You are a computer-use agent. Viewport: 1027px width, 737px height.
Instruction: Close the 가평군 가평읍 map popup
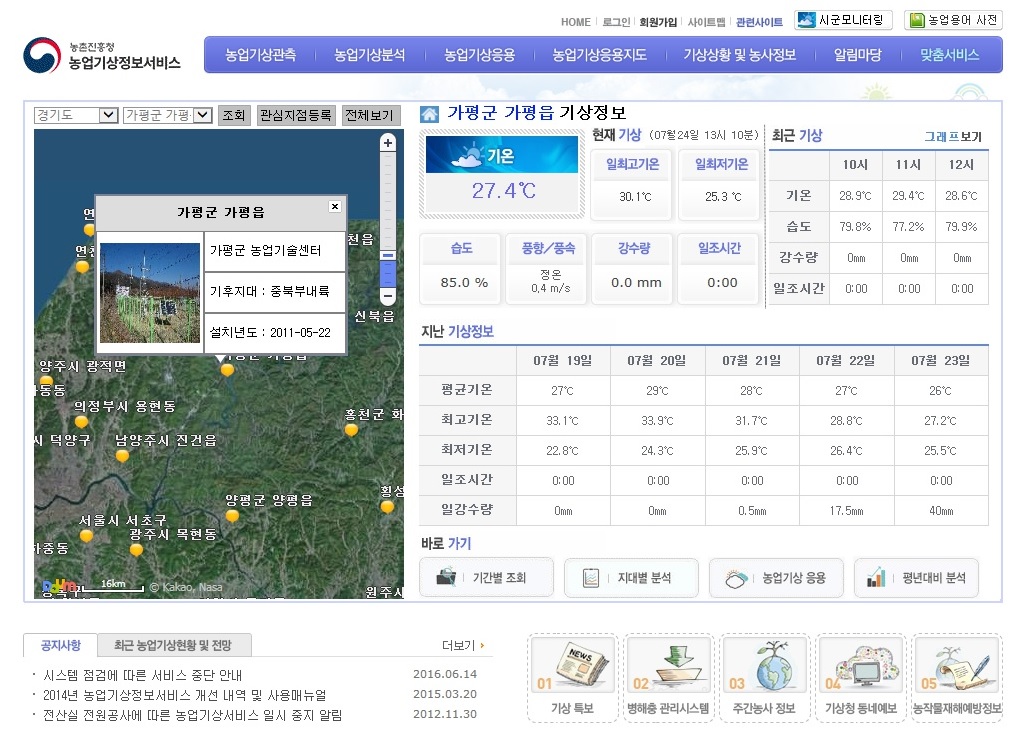click(x=335, y=206)
